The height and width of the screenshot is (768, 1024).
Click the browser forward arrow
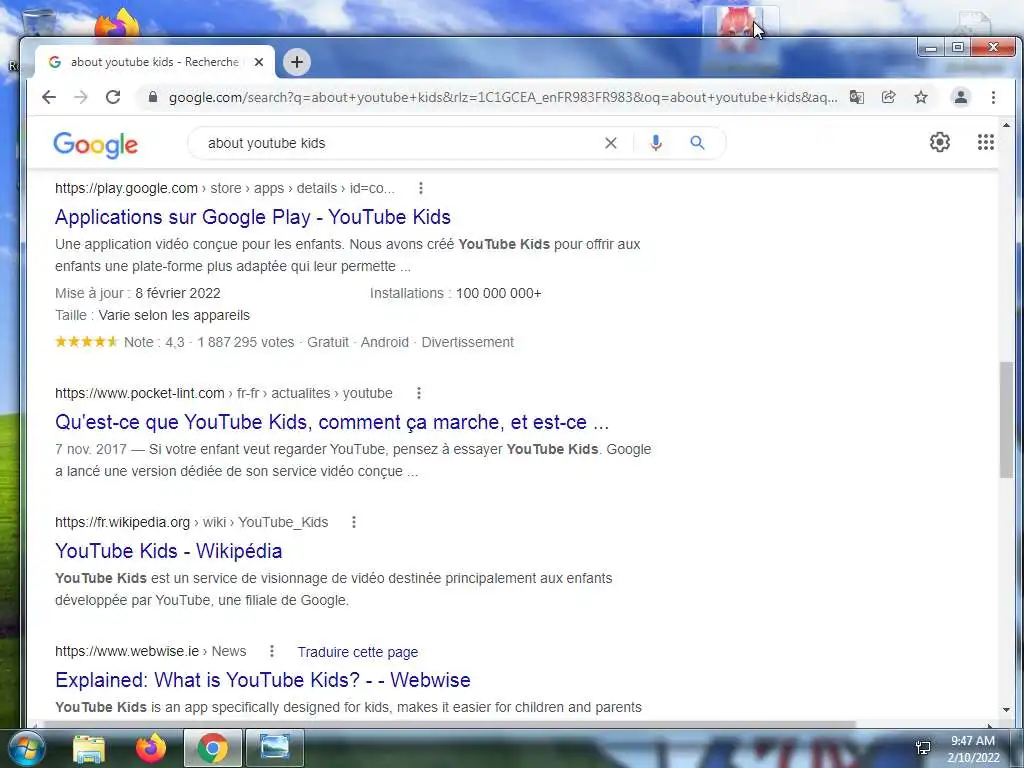(81, 97)
